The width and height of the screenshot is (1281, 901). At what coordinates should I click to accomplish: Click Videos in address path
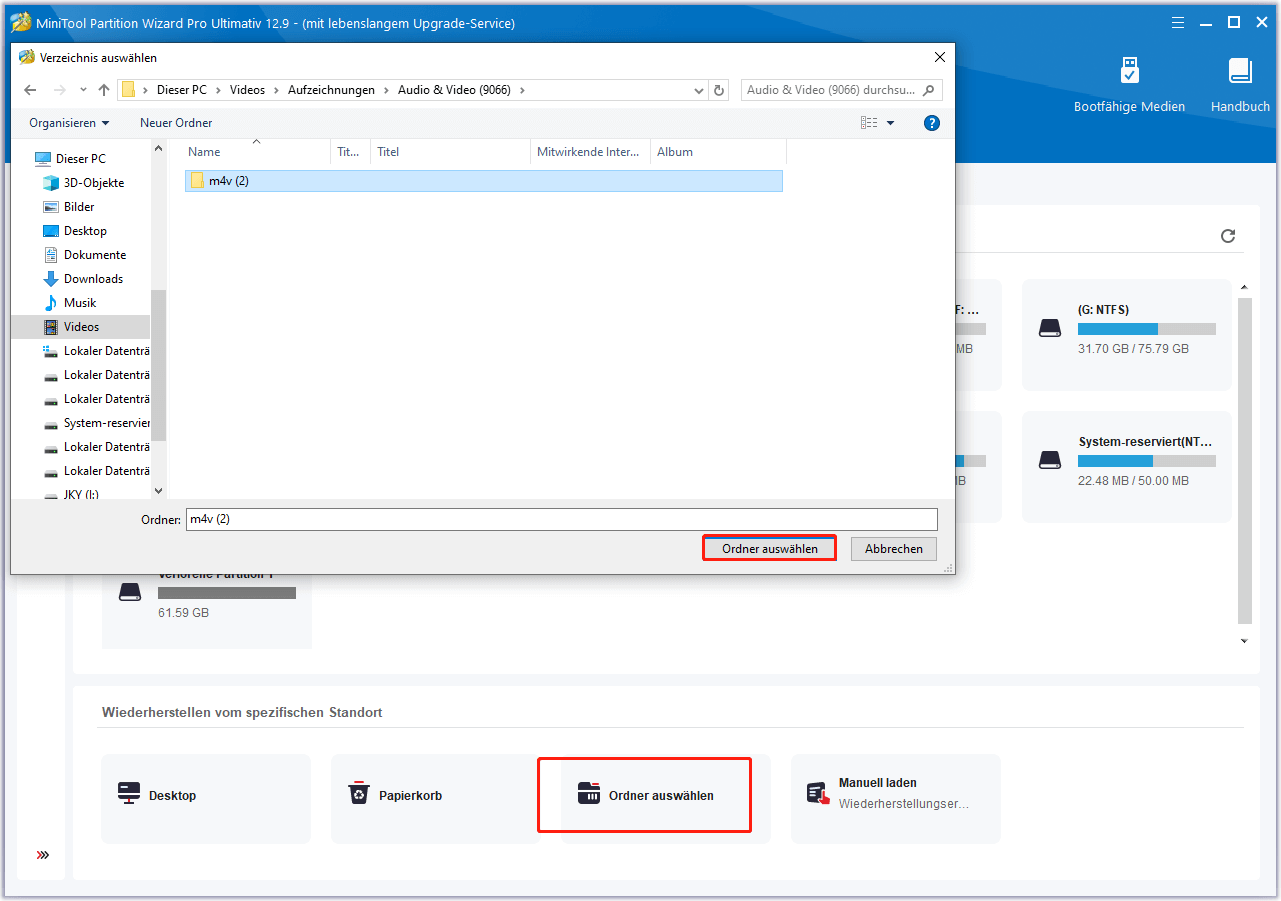coord(248,90)
